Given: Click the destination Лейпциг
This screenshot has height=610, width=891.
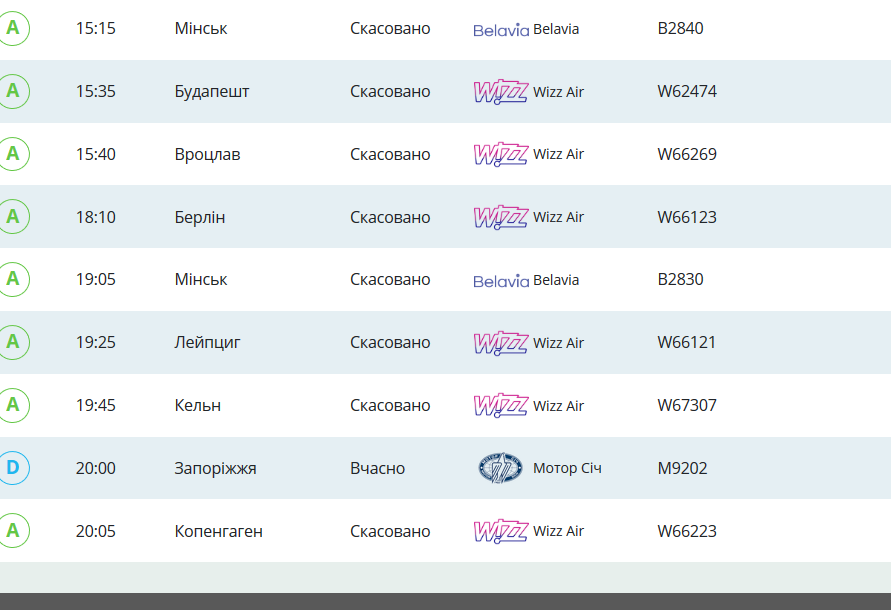Looking at the screenshot, I should tap(207, 342).
